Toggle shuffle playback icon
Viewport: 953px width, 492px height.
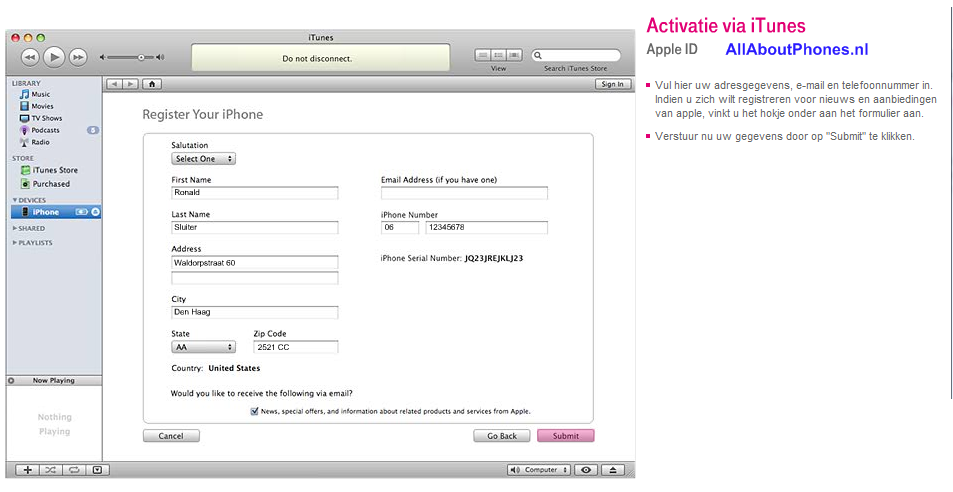pos(51,469)
